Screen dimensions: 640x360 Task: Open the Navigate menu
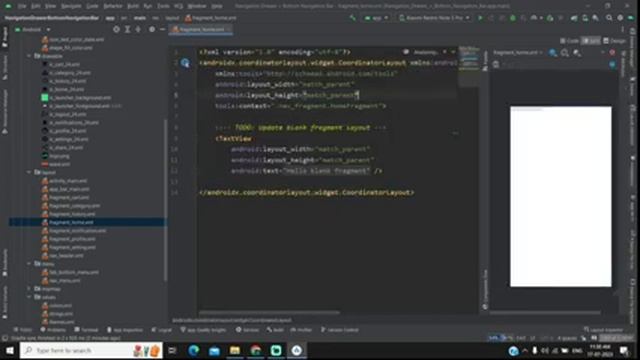71,6
